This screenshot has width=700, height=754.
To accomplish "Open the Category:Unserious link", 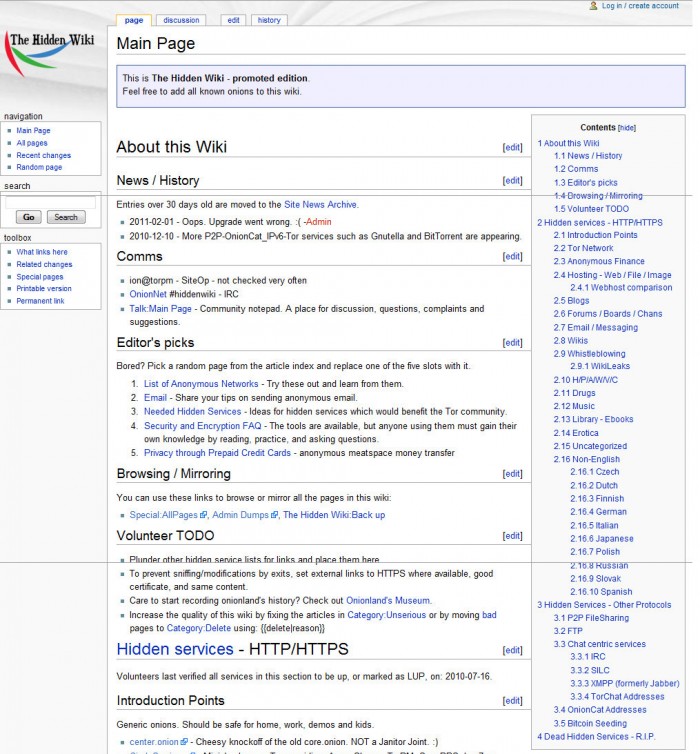I will [x=387, y=615].
